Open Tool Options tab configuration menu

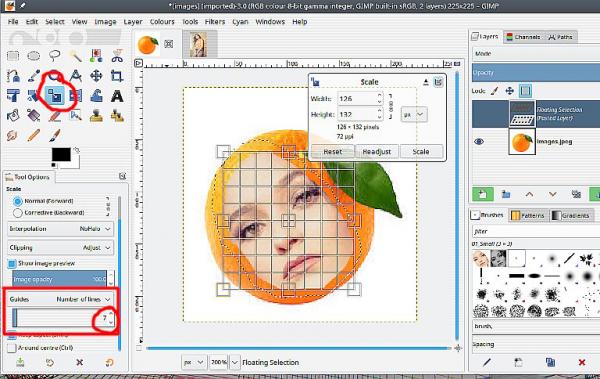click(122, 176)
